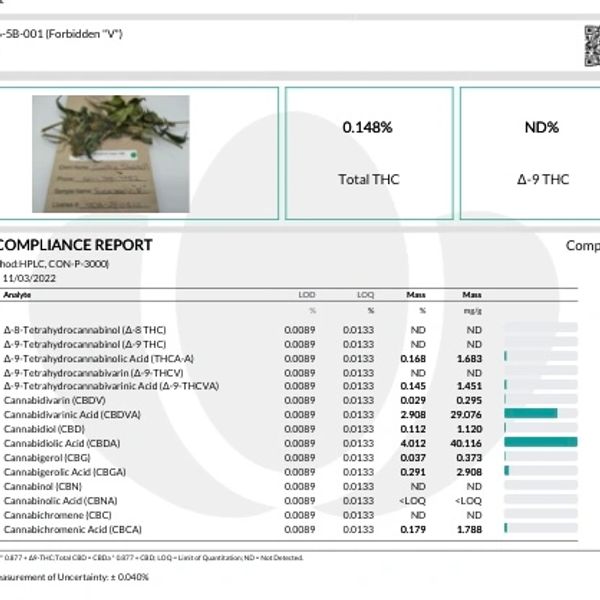This screenshot has width=600, height=600.
Task: Select CBDA mg/g value 40.116
Action: coord(466,443)
